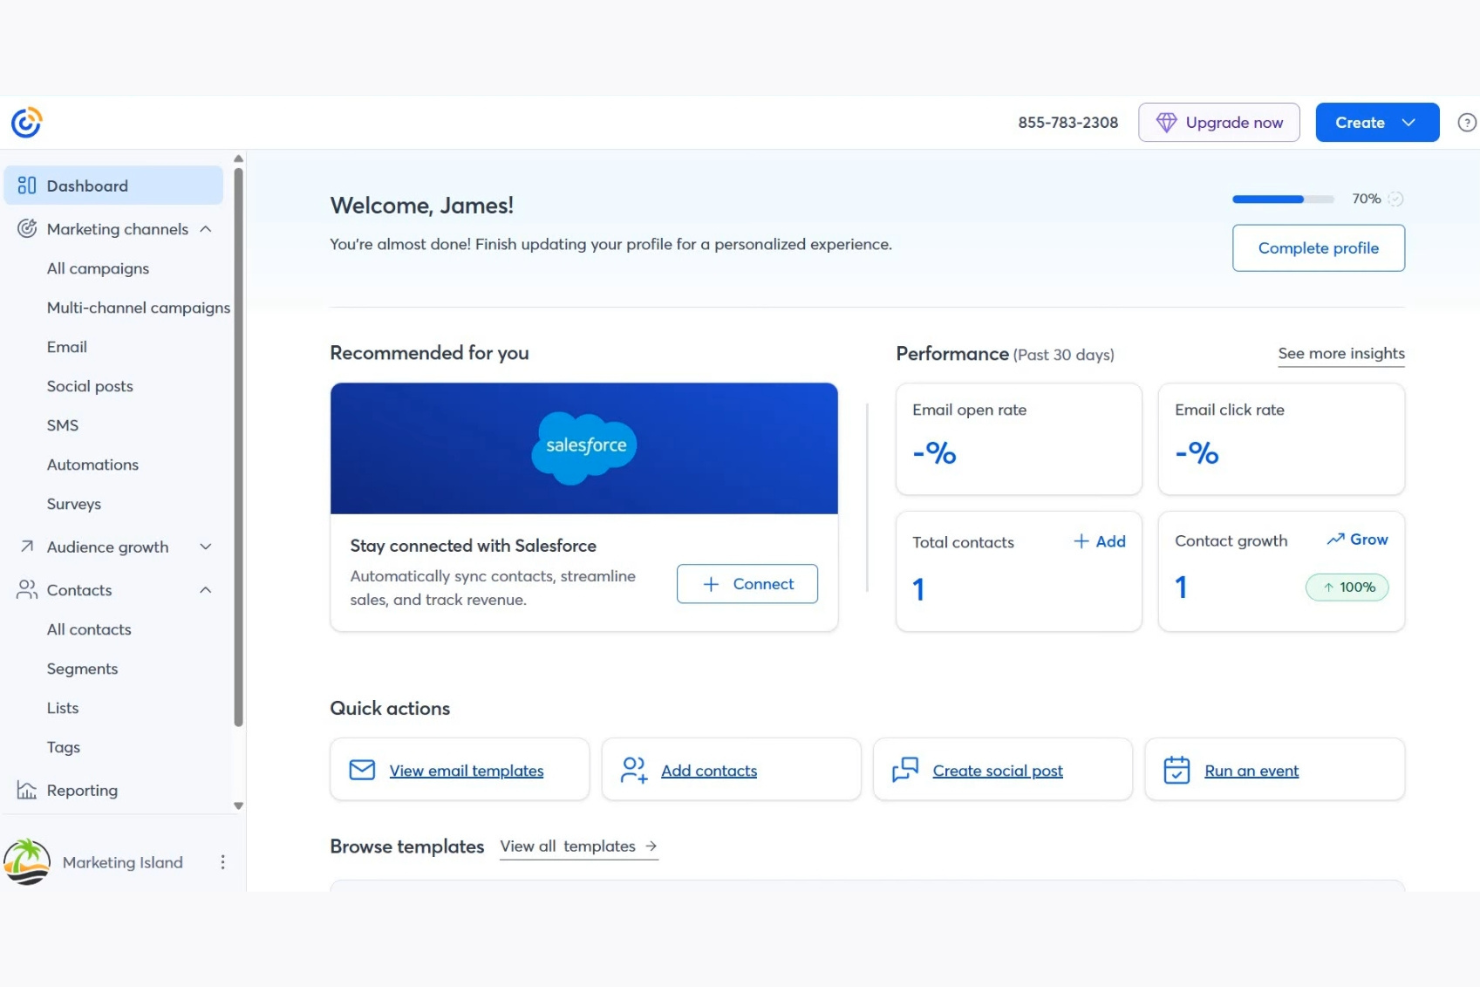
Task: Open Social posts in sidebar
Action: 90,385
